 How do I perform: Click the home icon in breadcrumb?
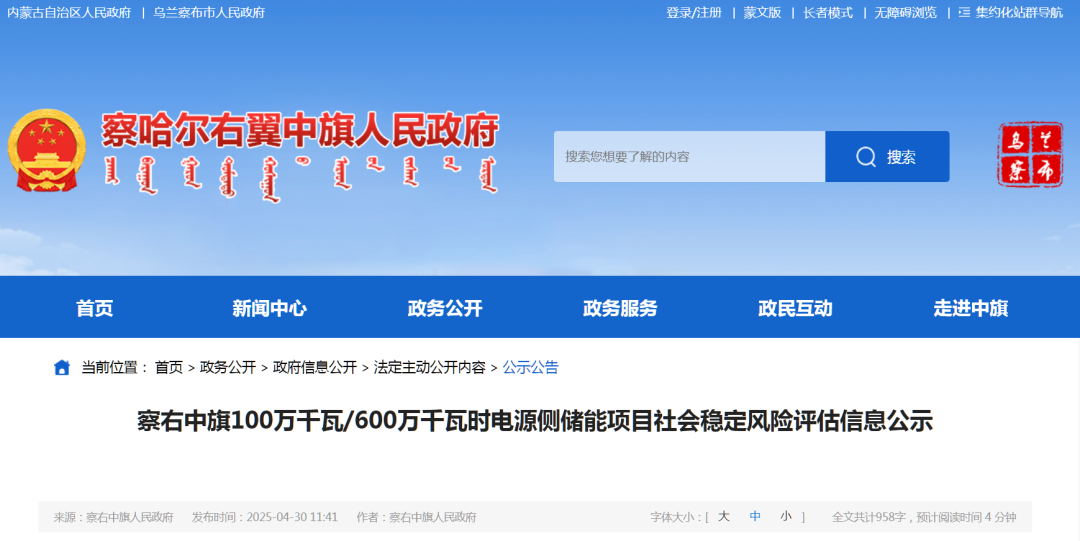[62, 367]
